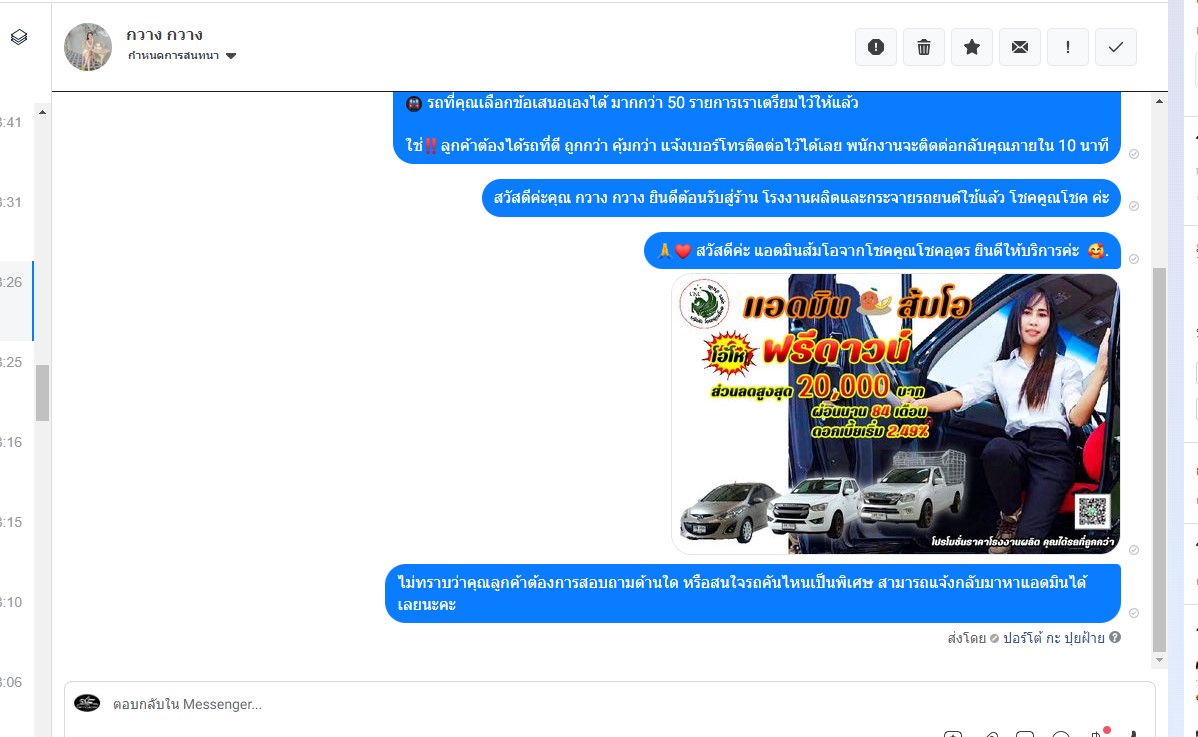
Task: Click the chat scrollbar up arrow
Action: 1160,101
